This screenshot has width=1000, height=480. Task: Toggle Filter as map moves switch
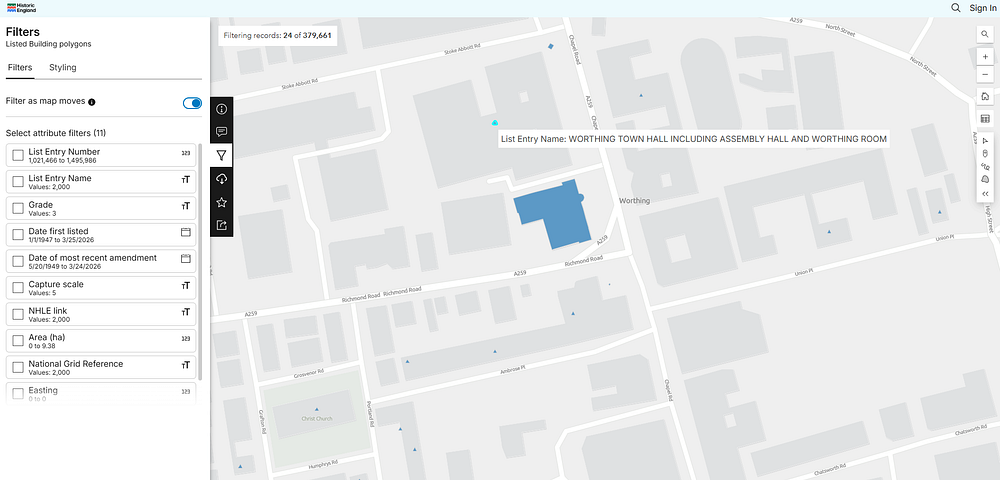(x=192, y=103)
